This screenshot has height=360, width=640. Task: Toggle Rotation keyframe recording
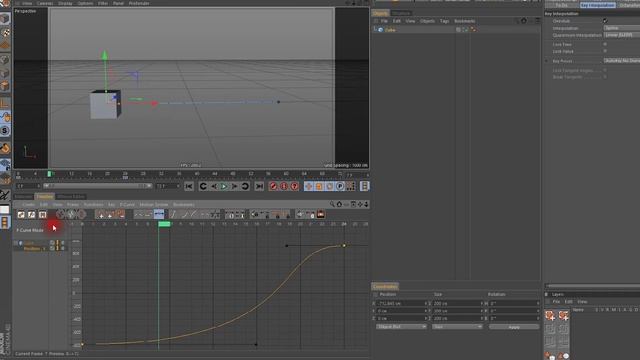[x=329, y=186]
